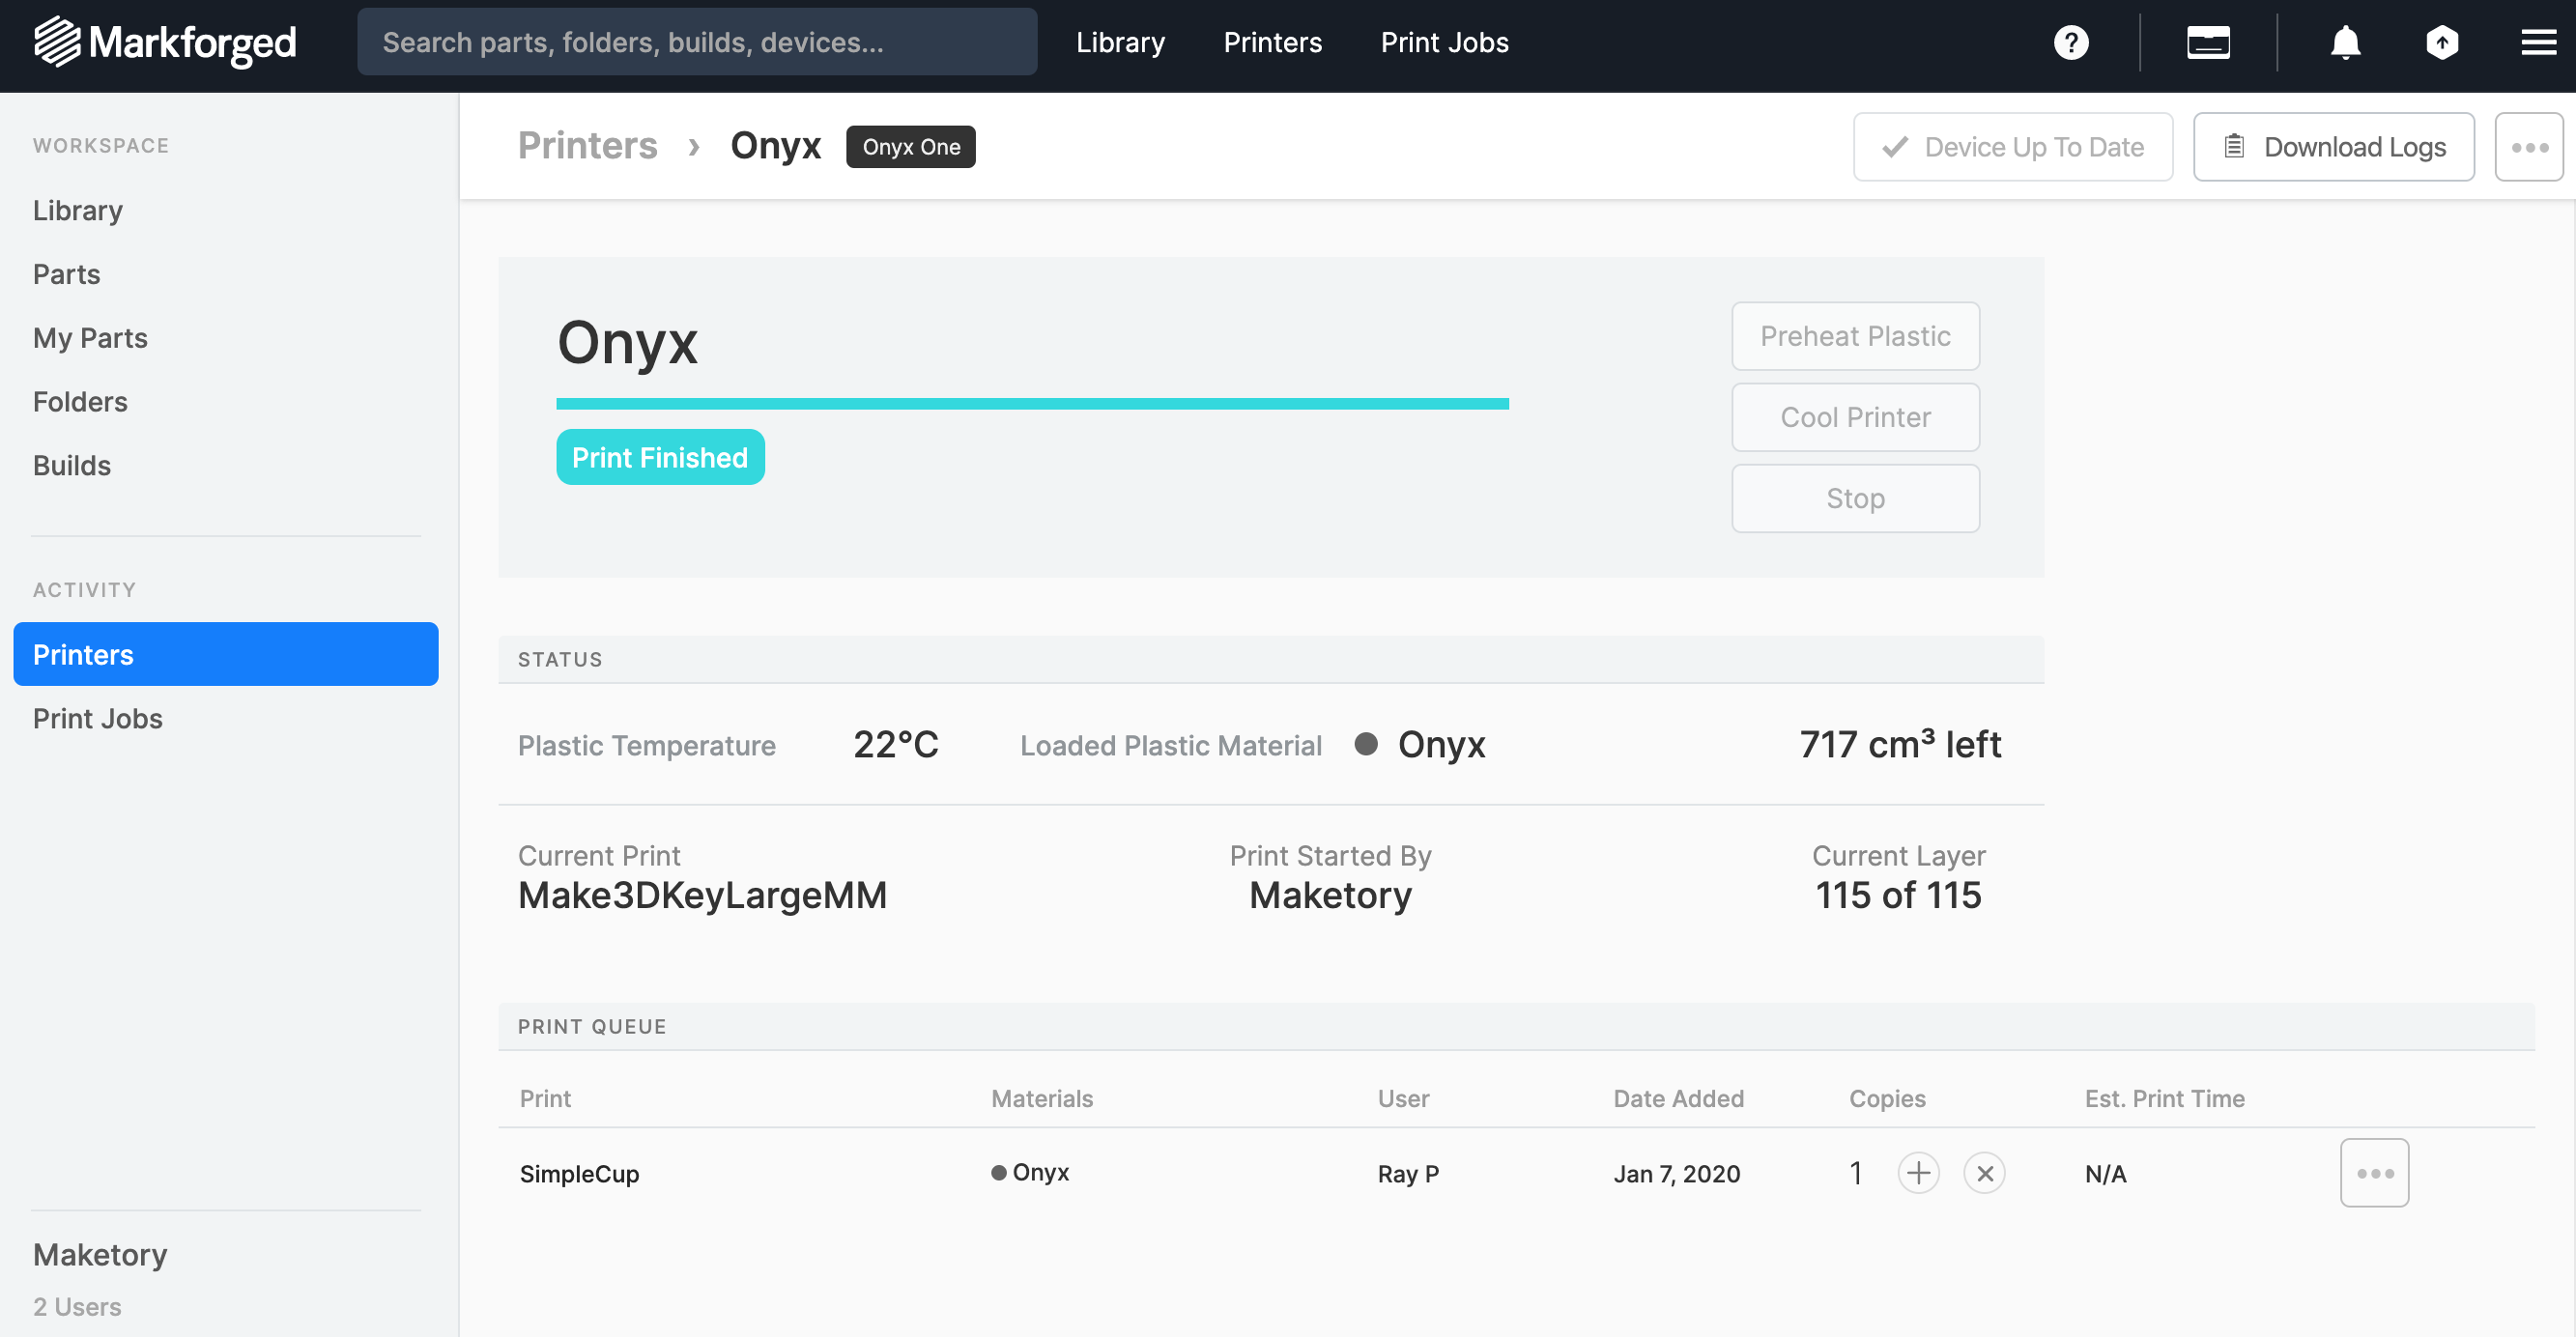Click the Maketory Print Started By value
The width and height of the screenshot is (2576, 1337).
[x=1331, y=896]
